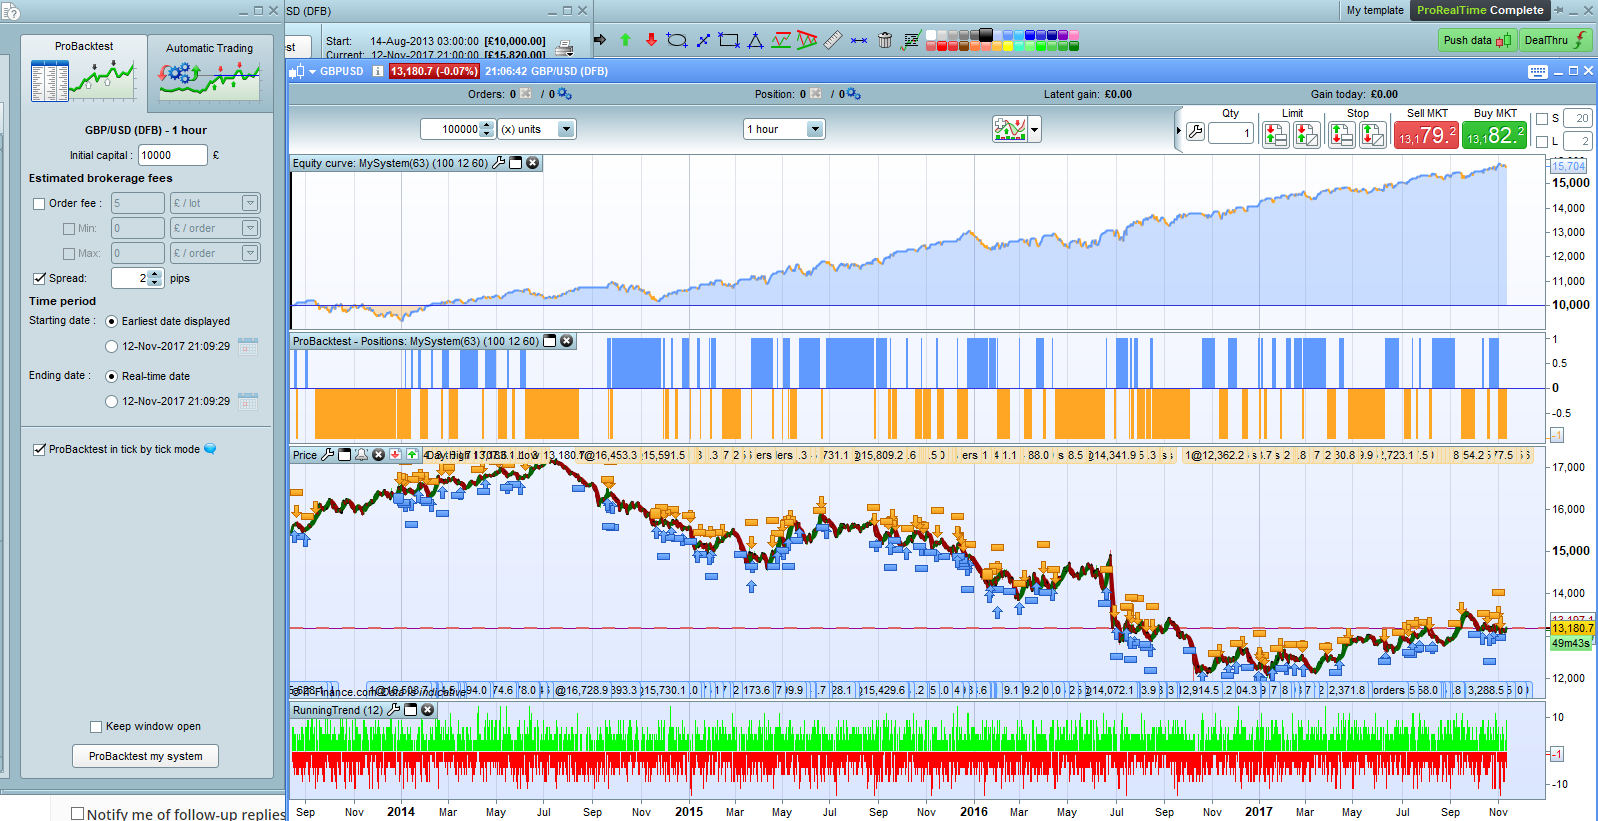Image resolution: width=1598 pixels, height=821 pixels.
Task: Enable the S checkbox near 20 field
Action: point(1542,119)
